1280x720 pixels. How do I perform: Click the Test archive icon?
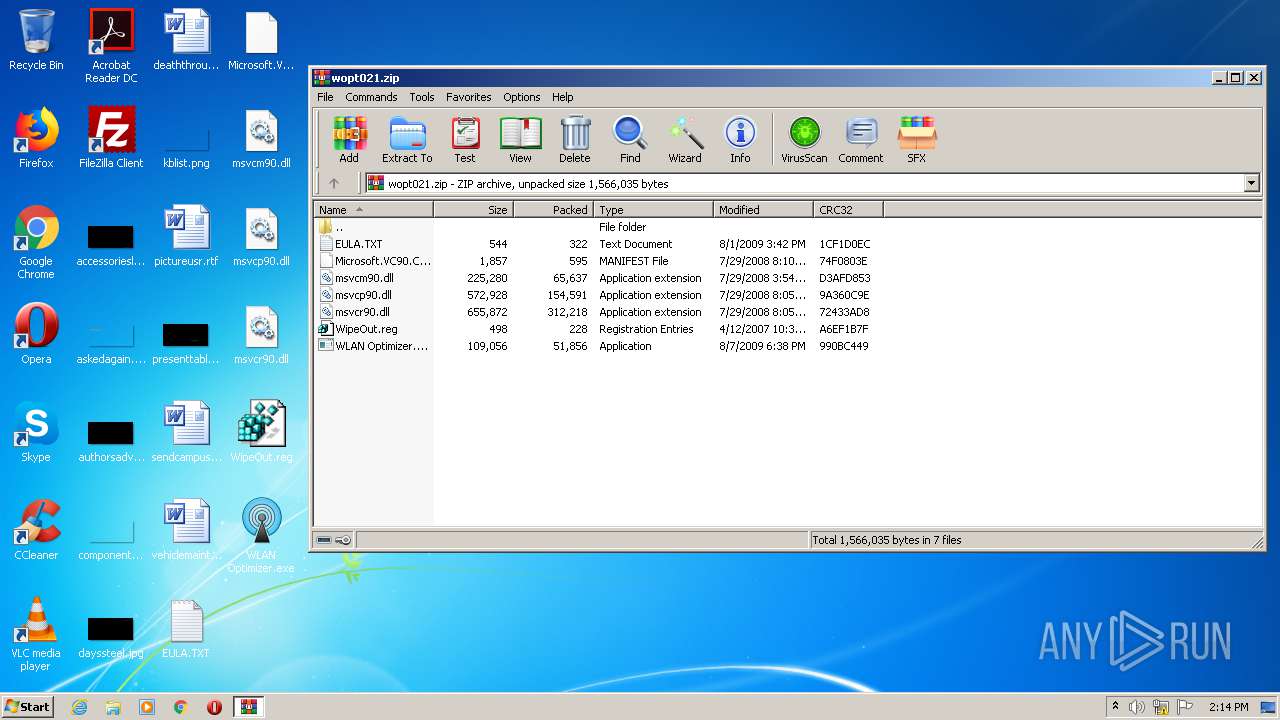[465, 139]
